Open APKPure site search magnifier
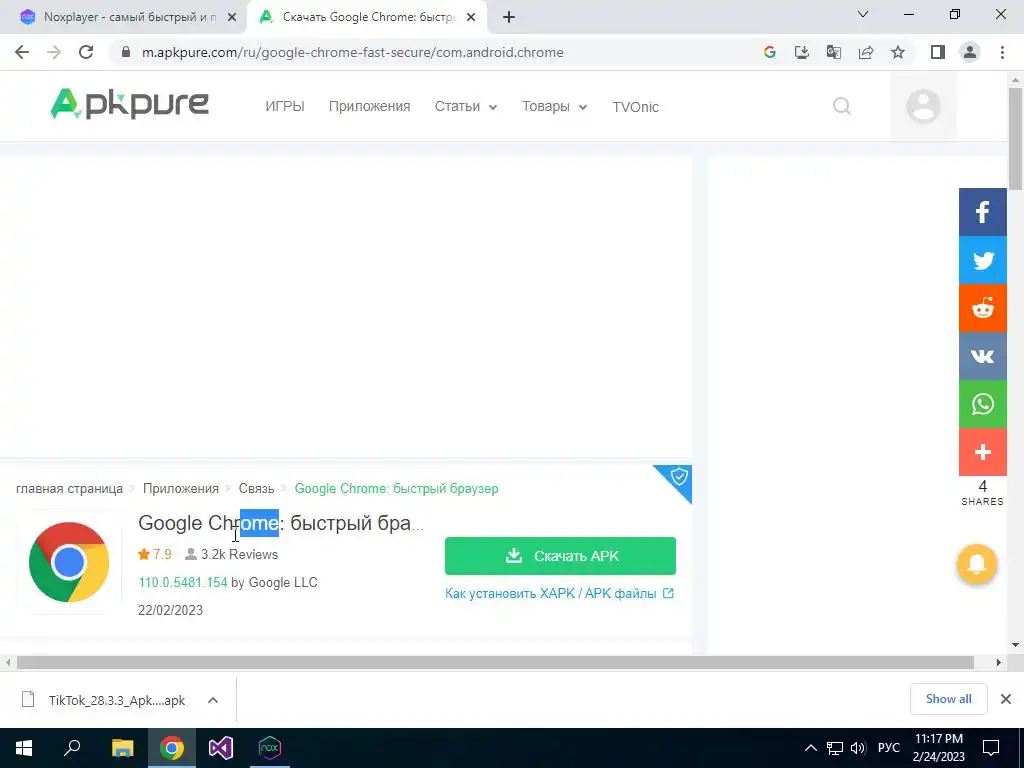Image resolution: width=1024 pixels, height=768 pixels. (x=842, y=106)
